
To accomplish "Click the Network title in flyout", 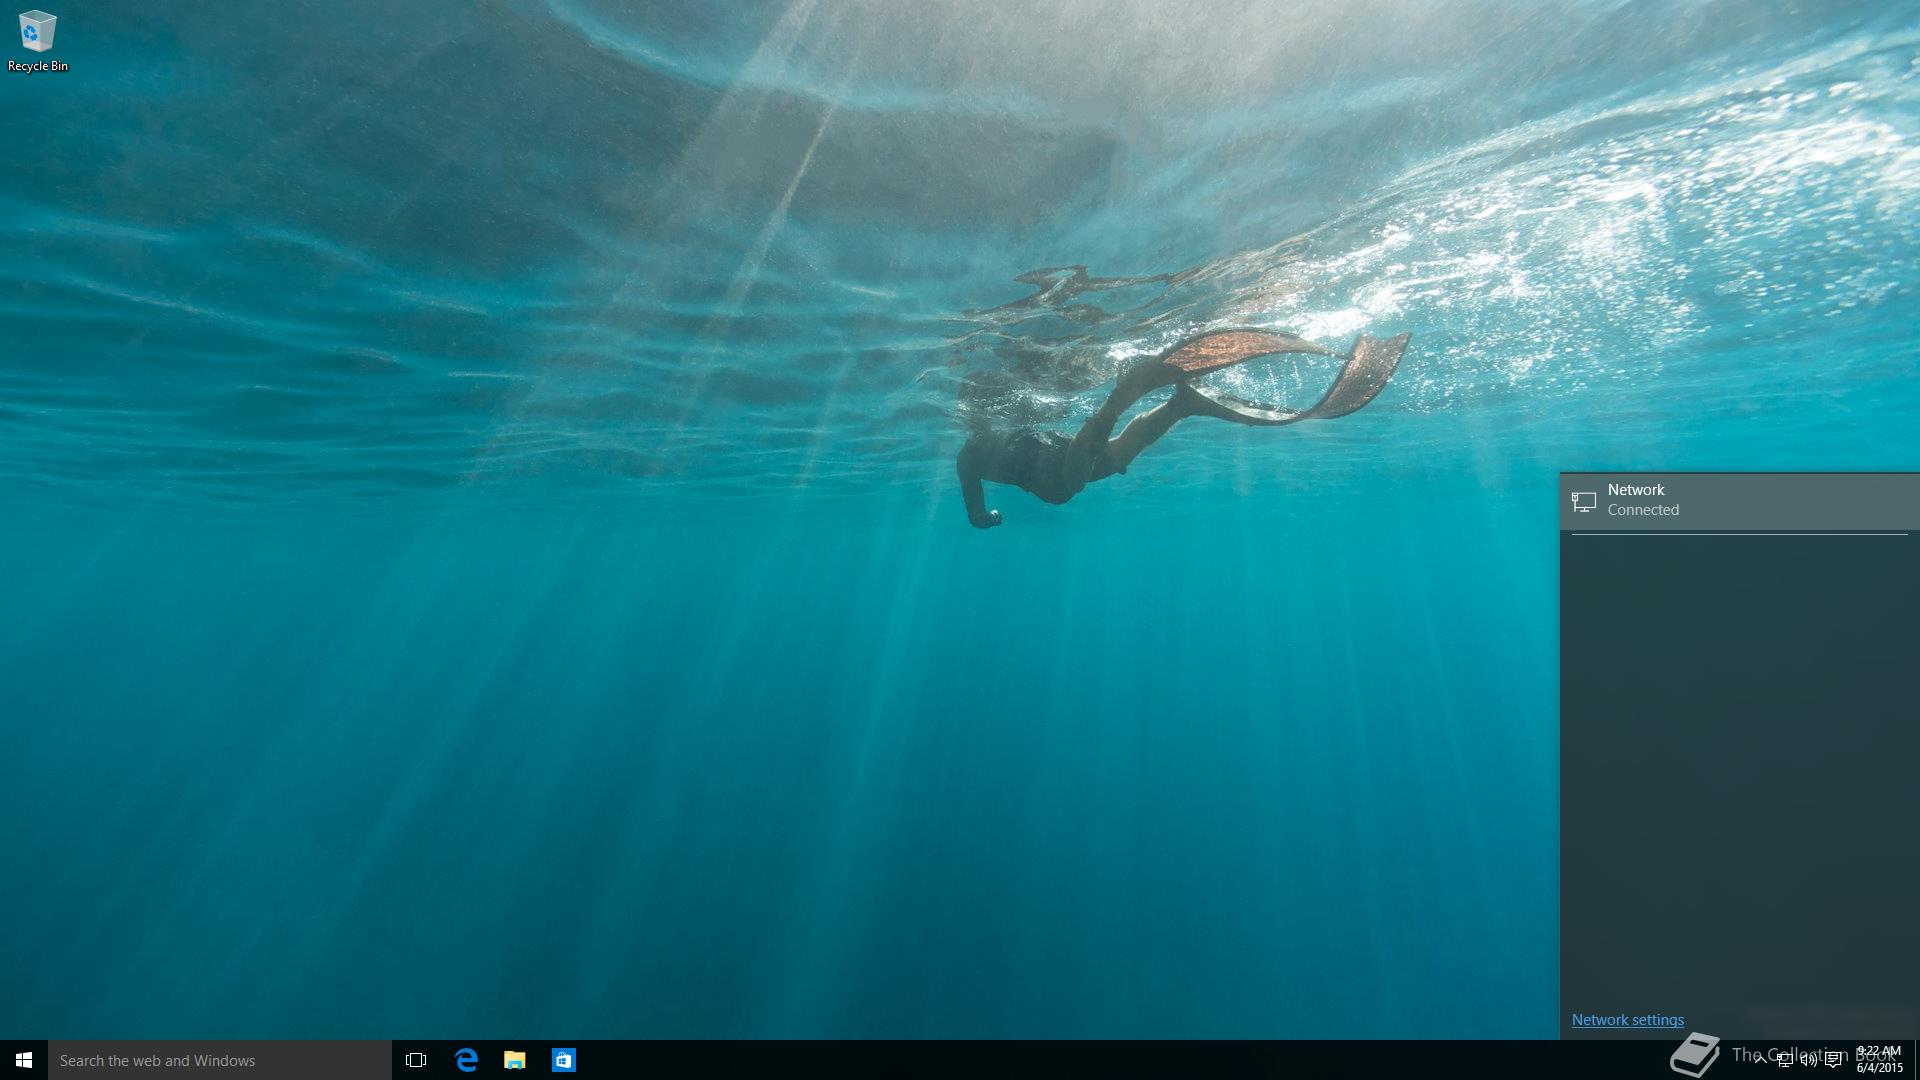I will (1636, 490).
